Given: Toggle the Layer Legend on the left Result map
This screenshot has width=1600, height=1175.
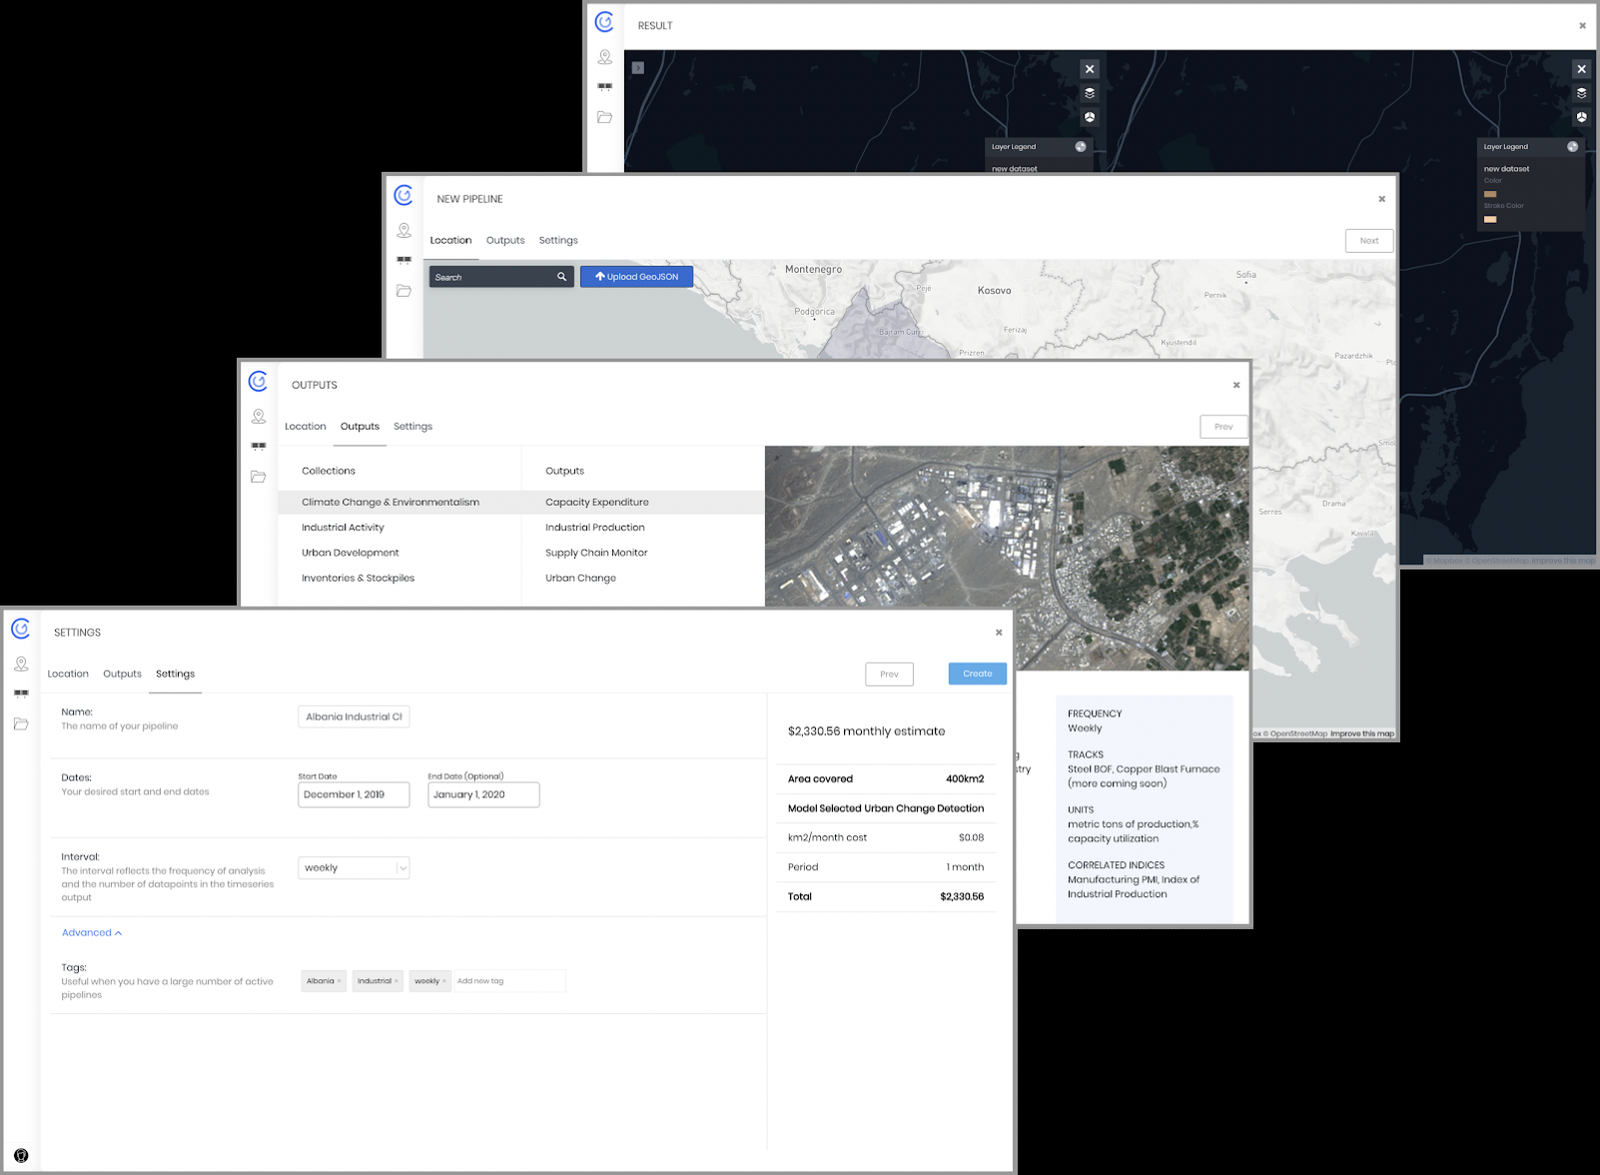Looking at the screenshot, I should [1080, 147].
